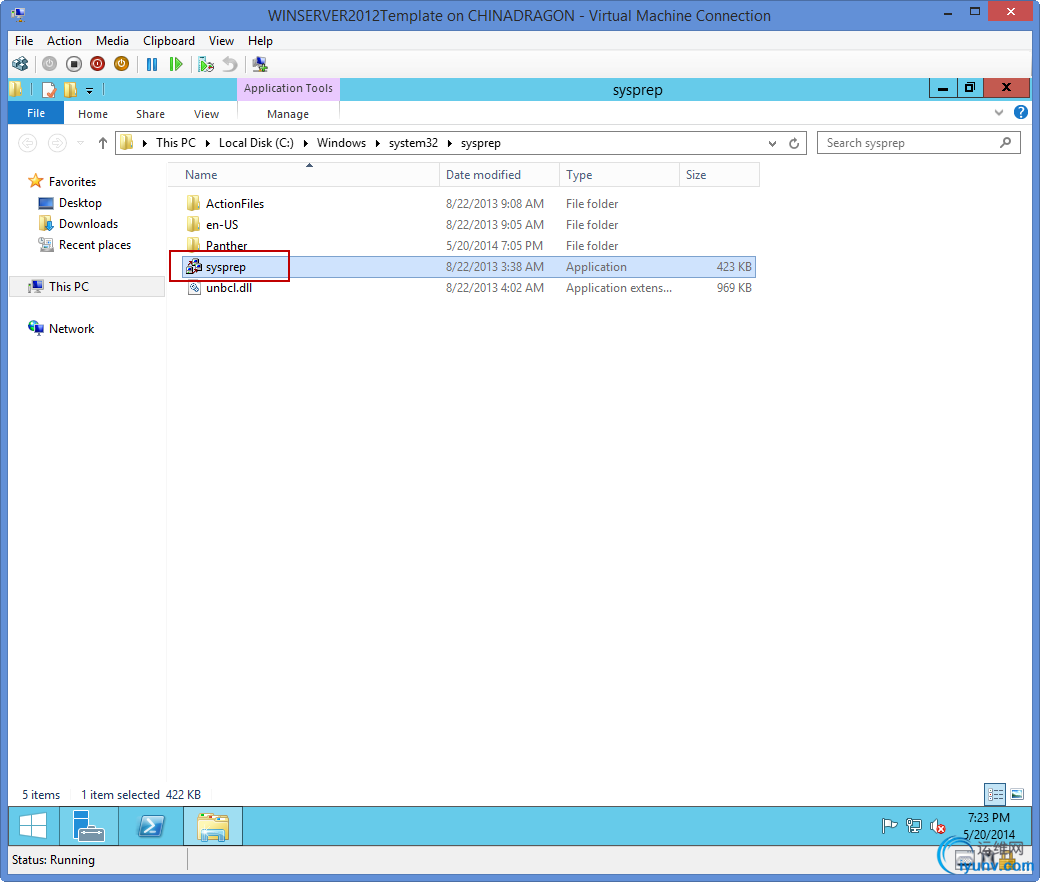
Task: Switch to the Explorer View ribbon tab
Action: 206,114
